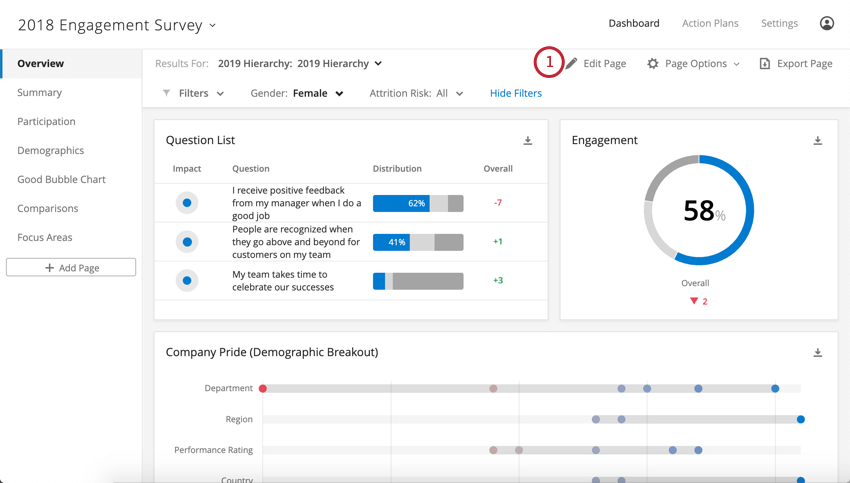Screen dimensions: 850x483
Task: Download the Question List widget
Action: tap(527, 141)
